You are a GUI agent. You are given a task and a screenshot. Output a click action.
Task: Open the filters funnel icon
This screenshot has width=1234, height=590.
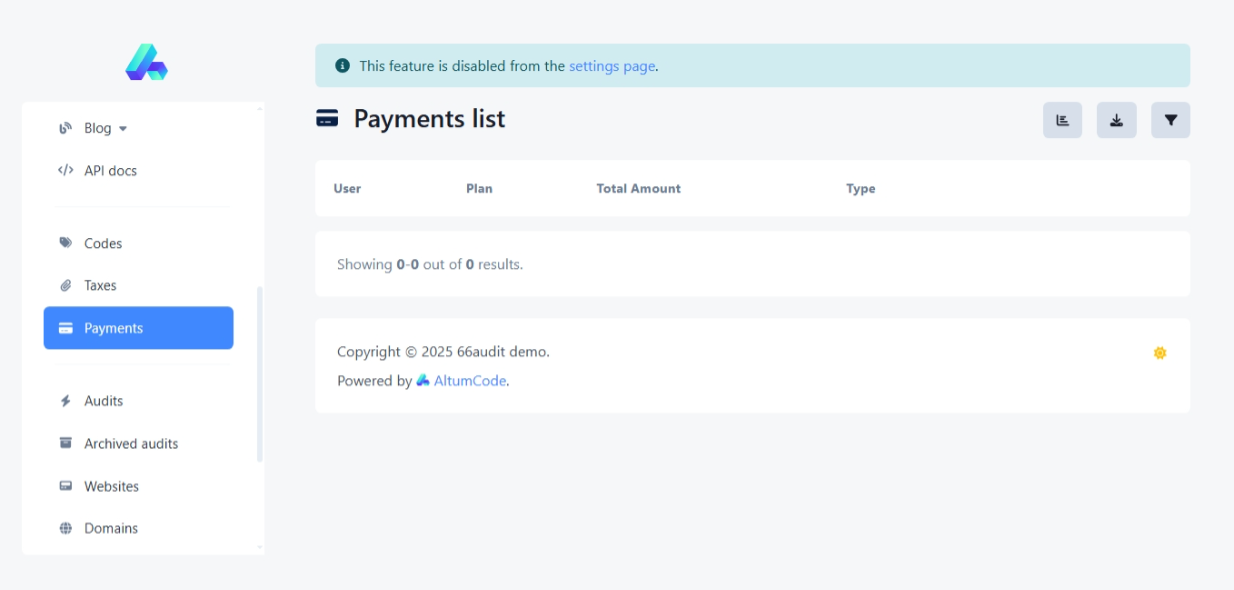(x=1170, y=120)
